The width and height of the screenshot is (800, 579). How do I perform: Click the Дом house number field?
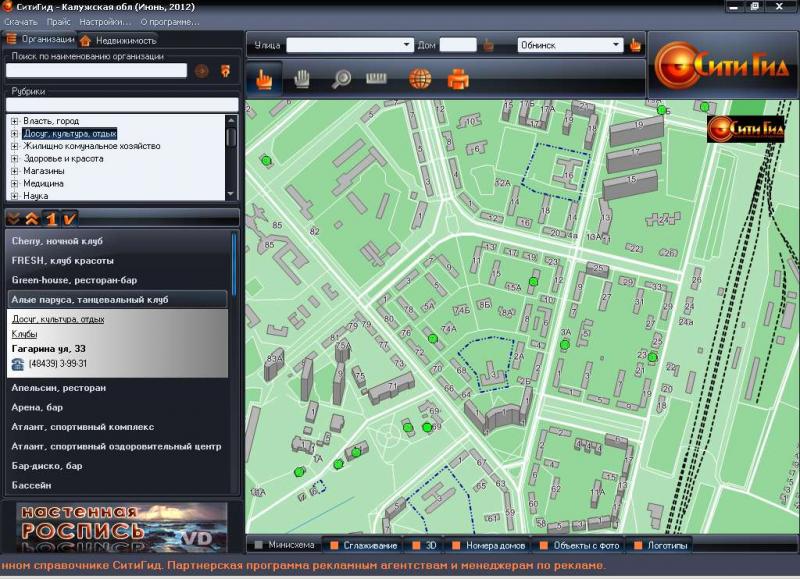(458, 45)
